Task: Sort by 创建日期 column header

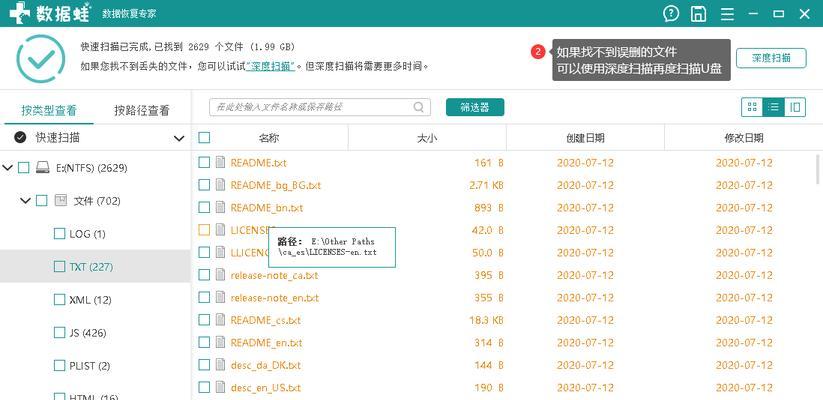Action: tap(585, 138)
